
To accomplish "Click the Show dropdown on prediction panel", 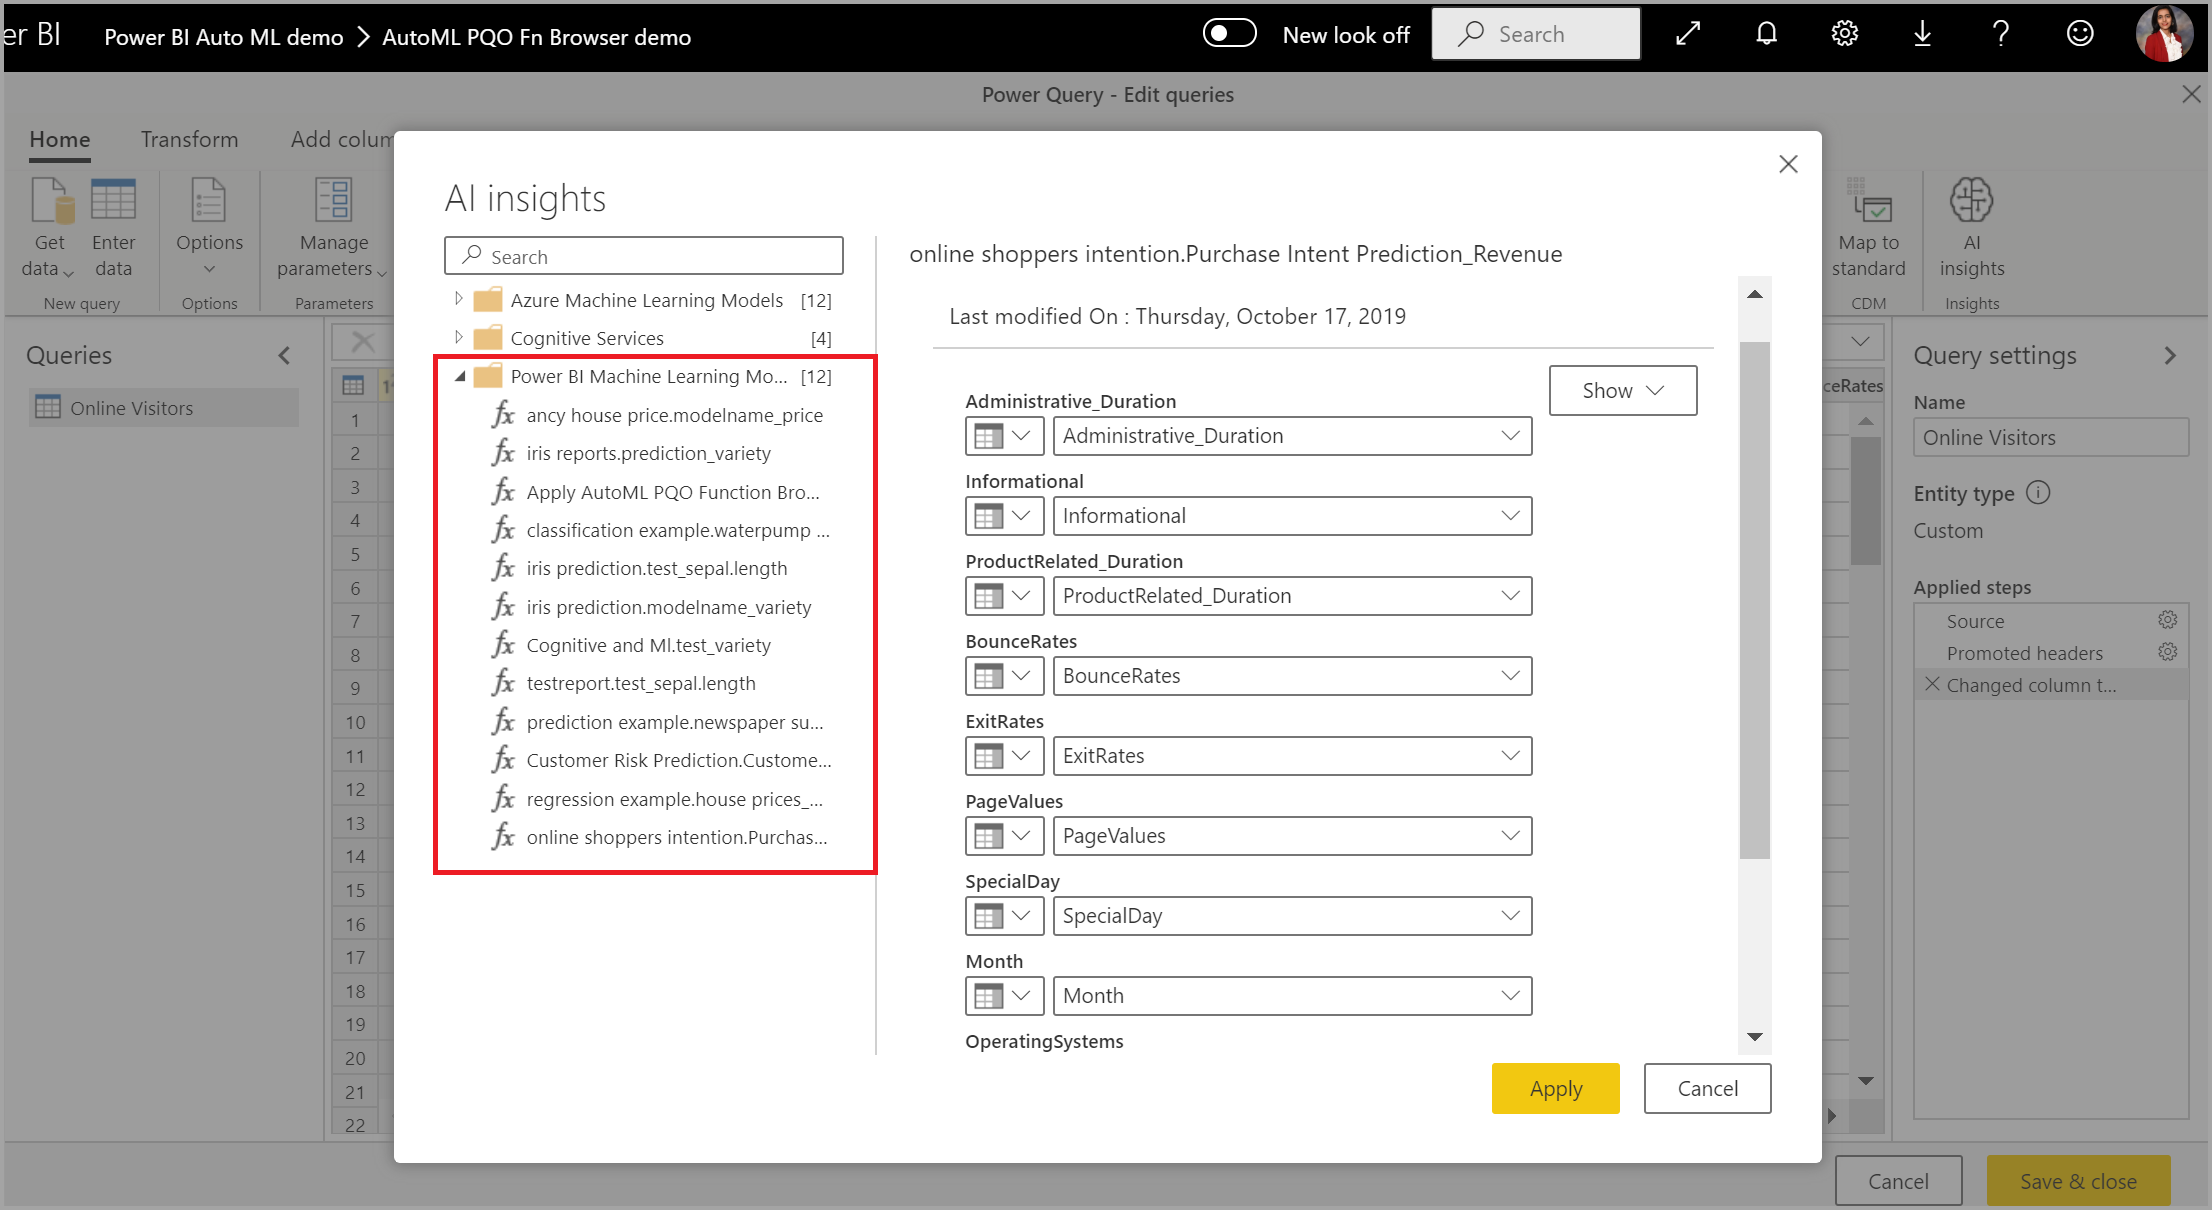I will point(1622,390).
